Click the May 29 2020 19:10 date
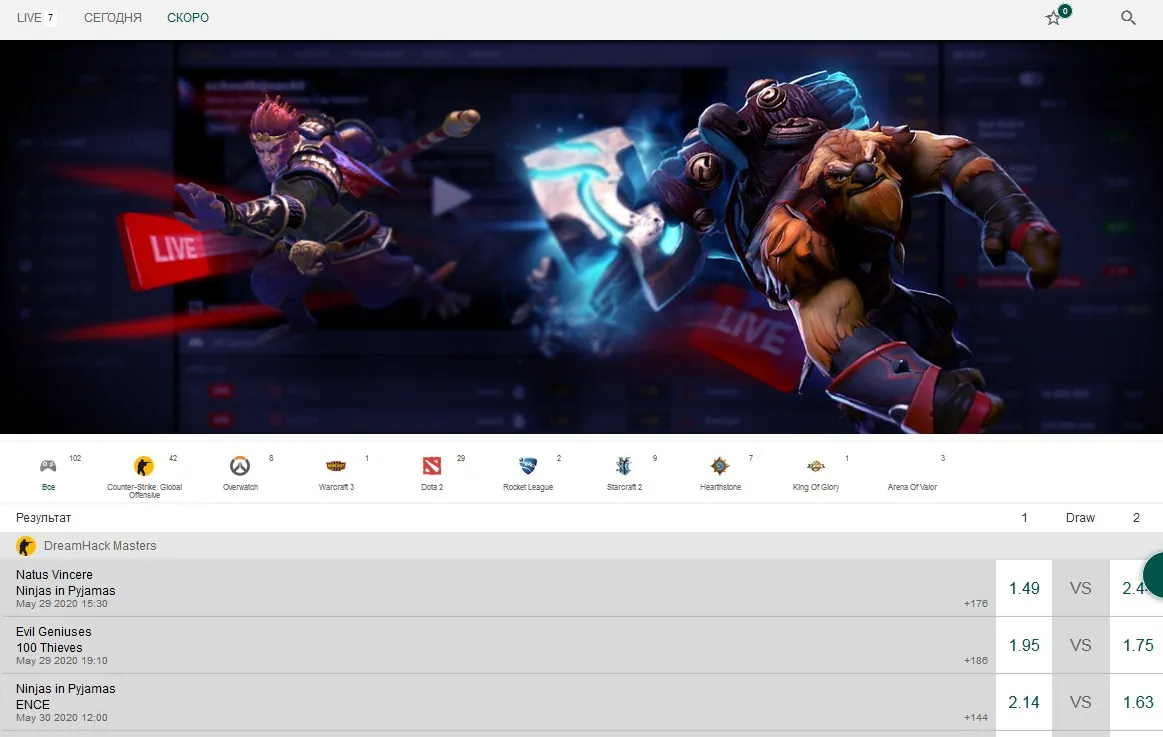Image resolution: width=1163 pixels, height=737 pixels. 62,661
